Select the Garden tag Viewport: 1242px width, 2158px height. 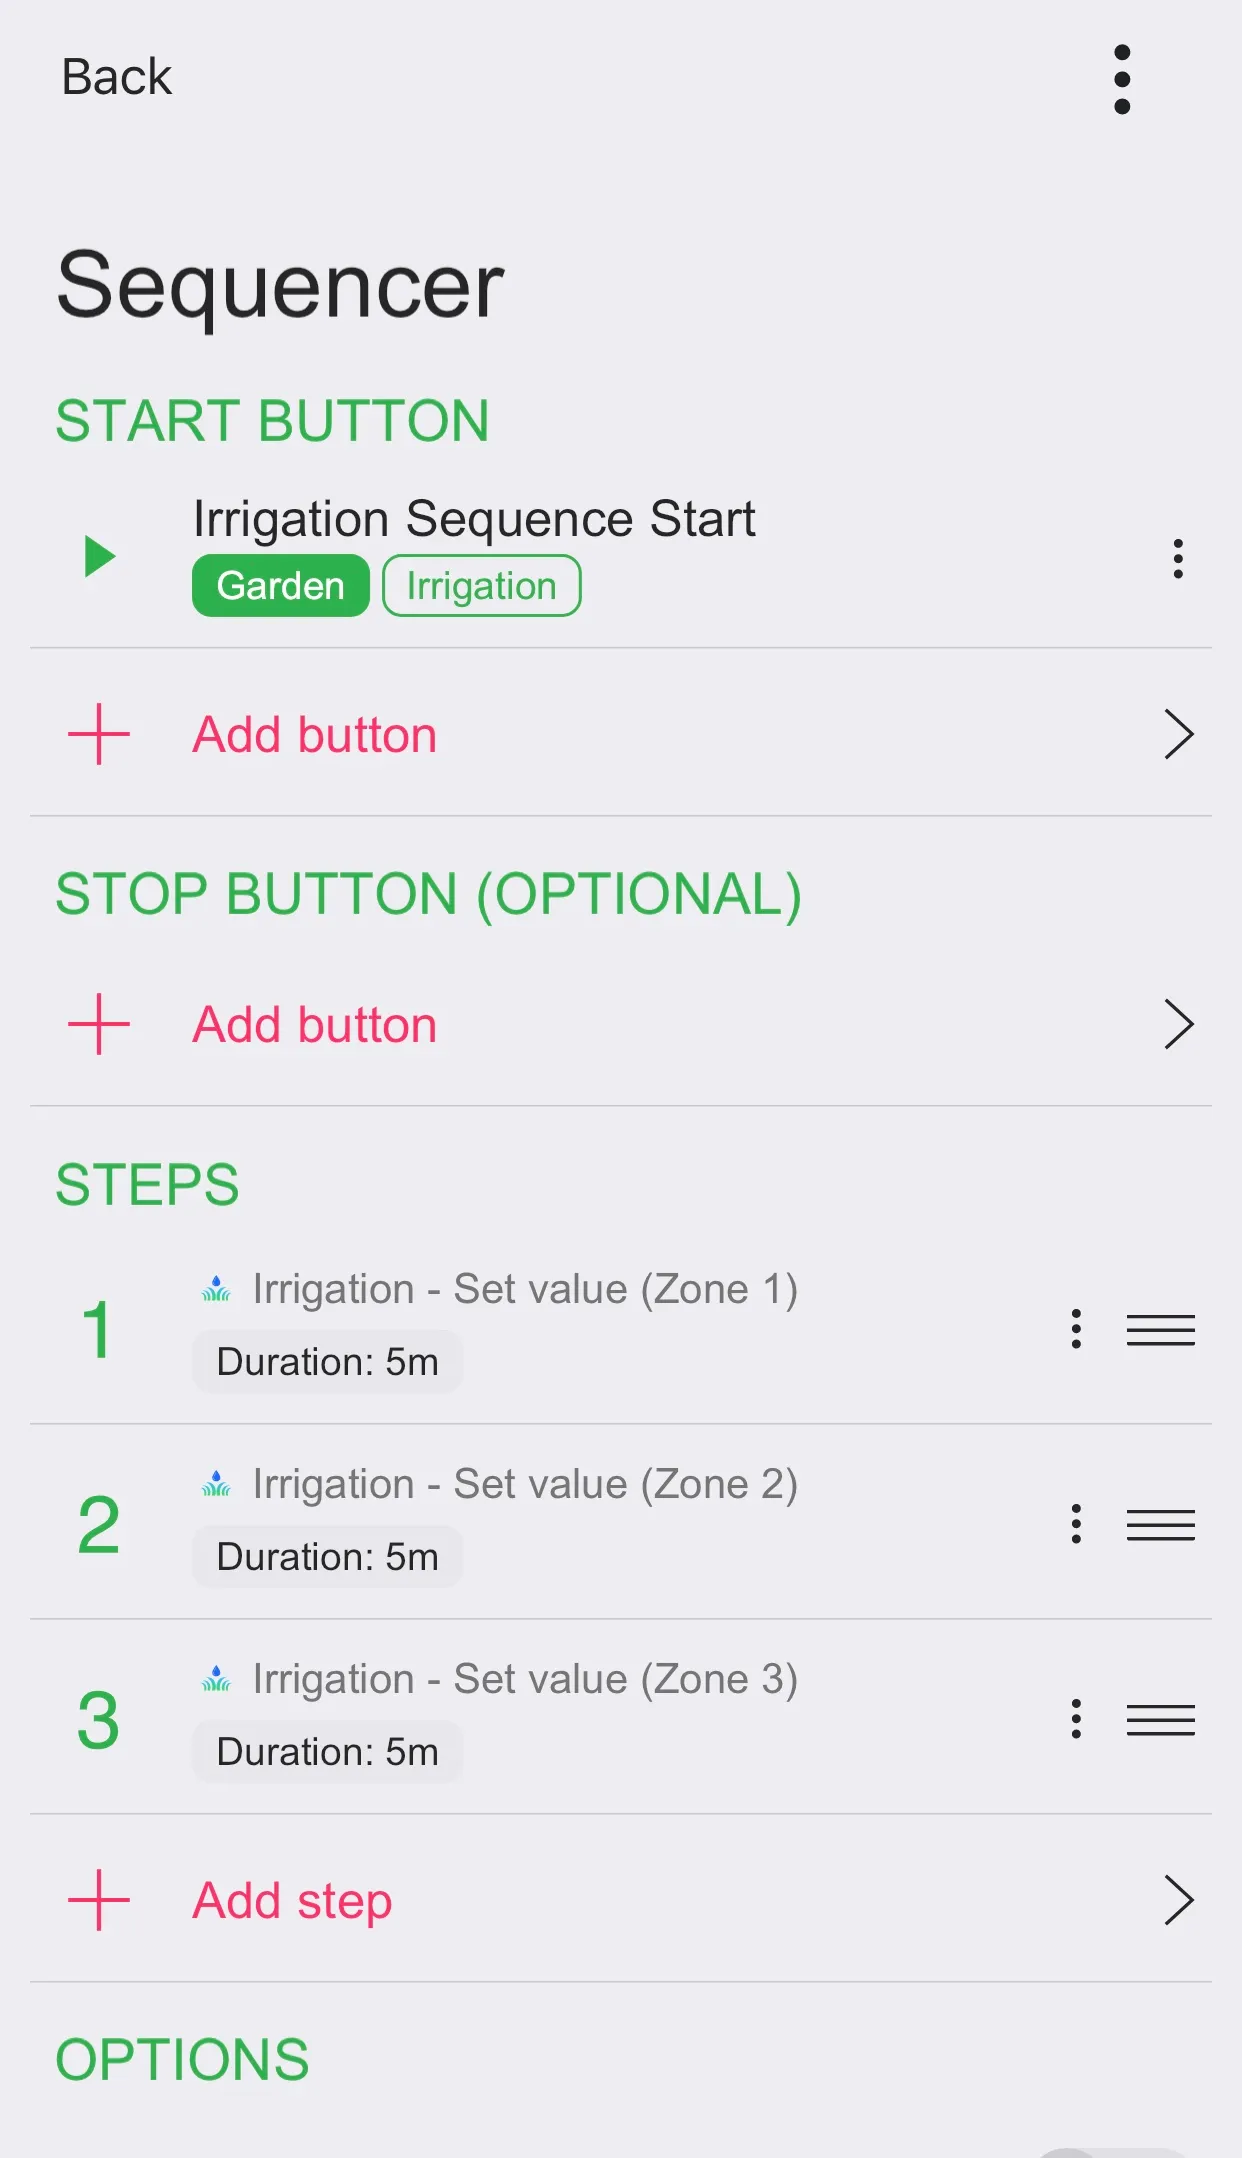click(x=280, y=586)
